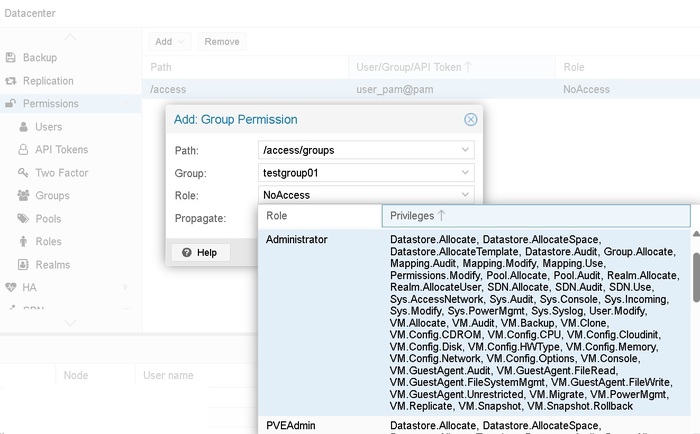Open Pools using the tag icon
The width and height of the screenshot is (700, 434).
coord(25,219)
